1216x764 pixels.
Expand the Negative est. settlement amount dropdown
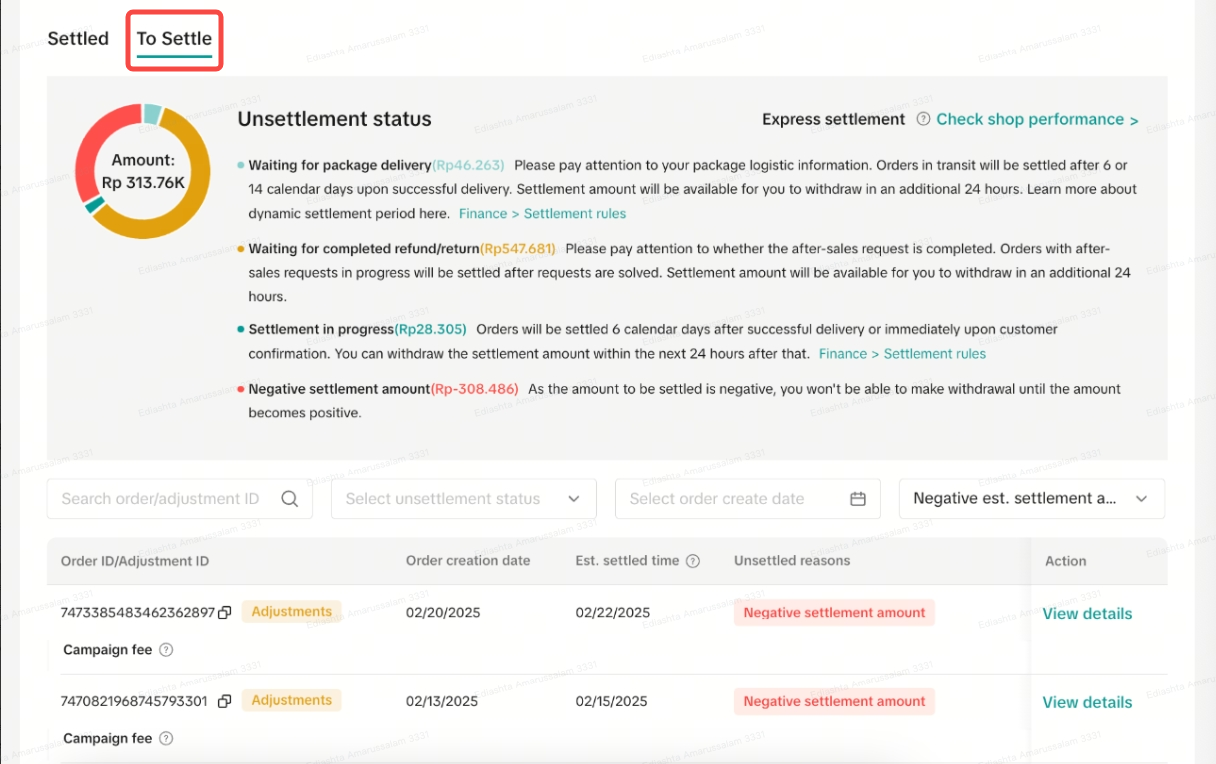tap(1031, 499)
